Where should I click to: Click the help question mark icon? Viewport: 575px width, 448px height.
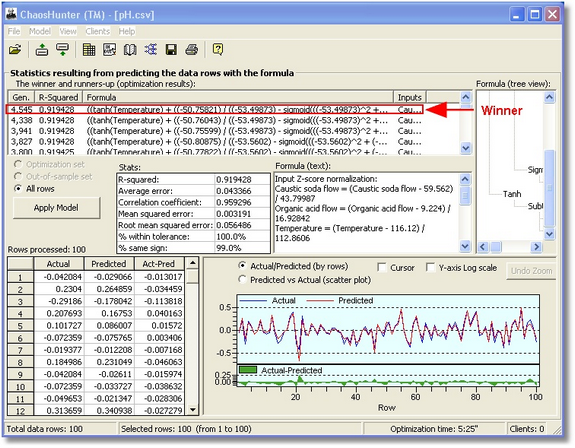pos(218,49)
